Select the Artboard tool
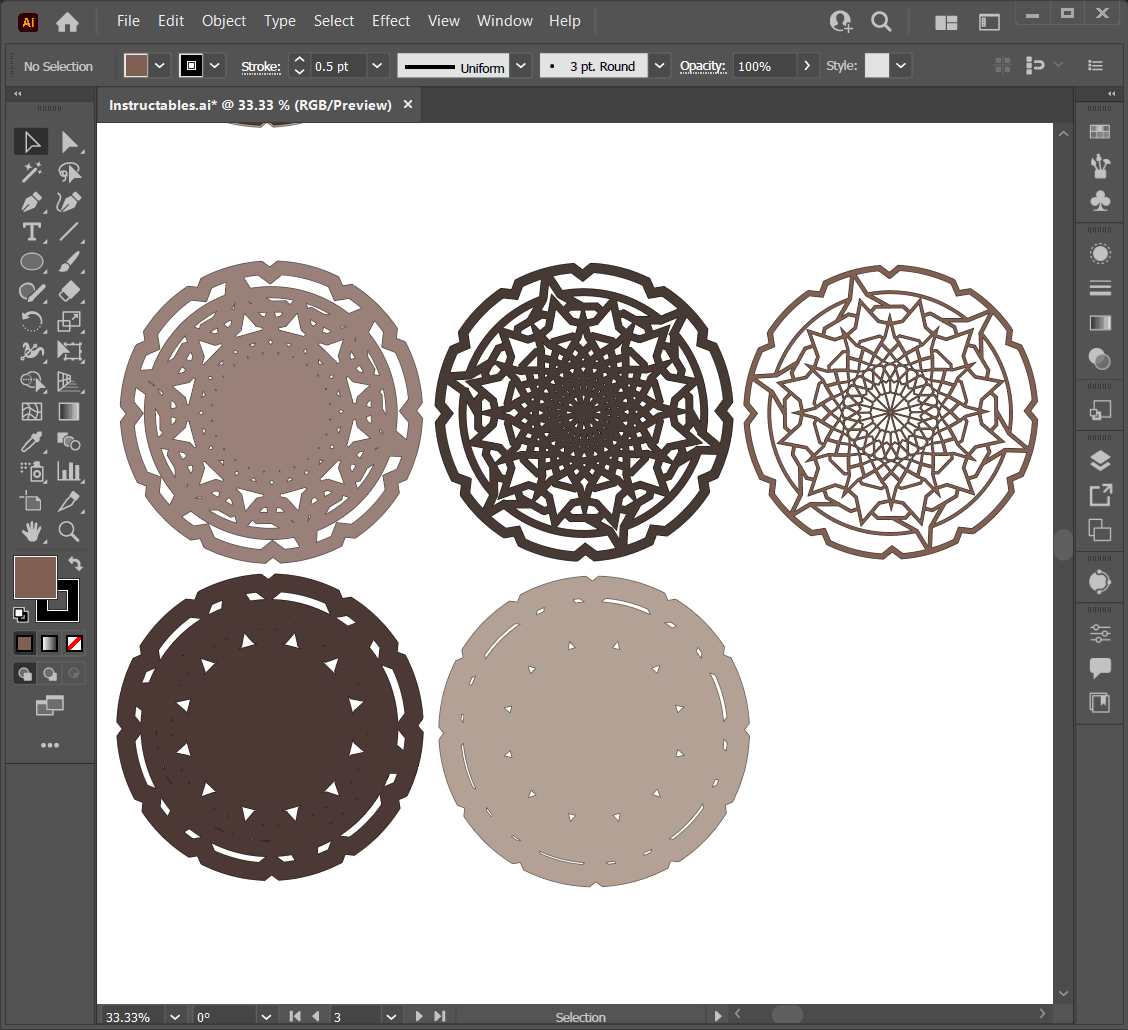Viewport: 1128px width, 1030px height. tap(31, 501)
